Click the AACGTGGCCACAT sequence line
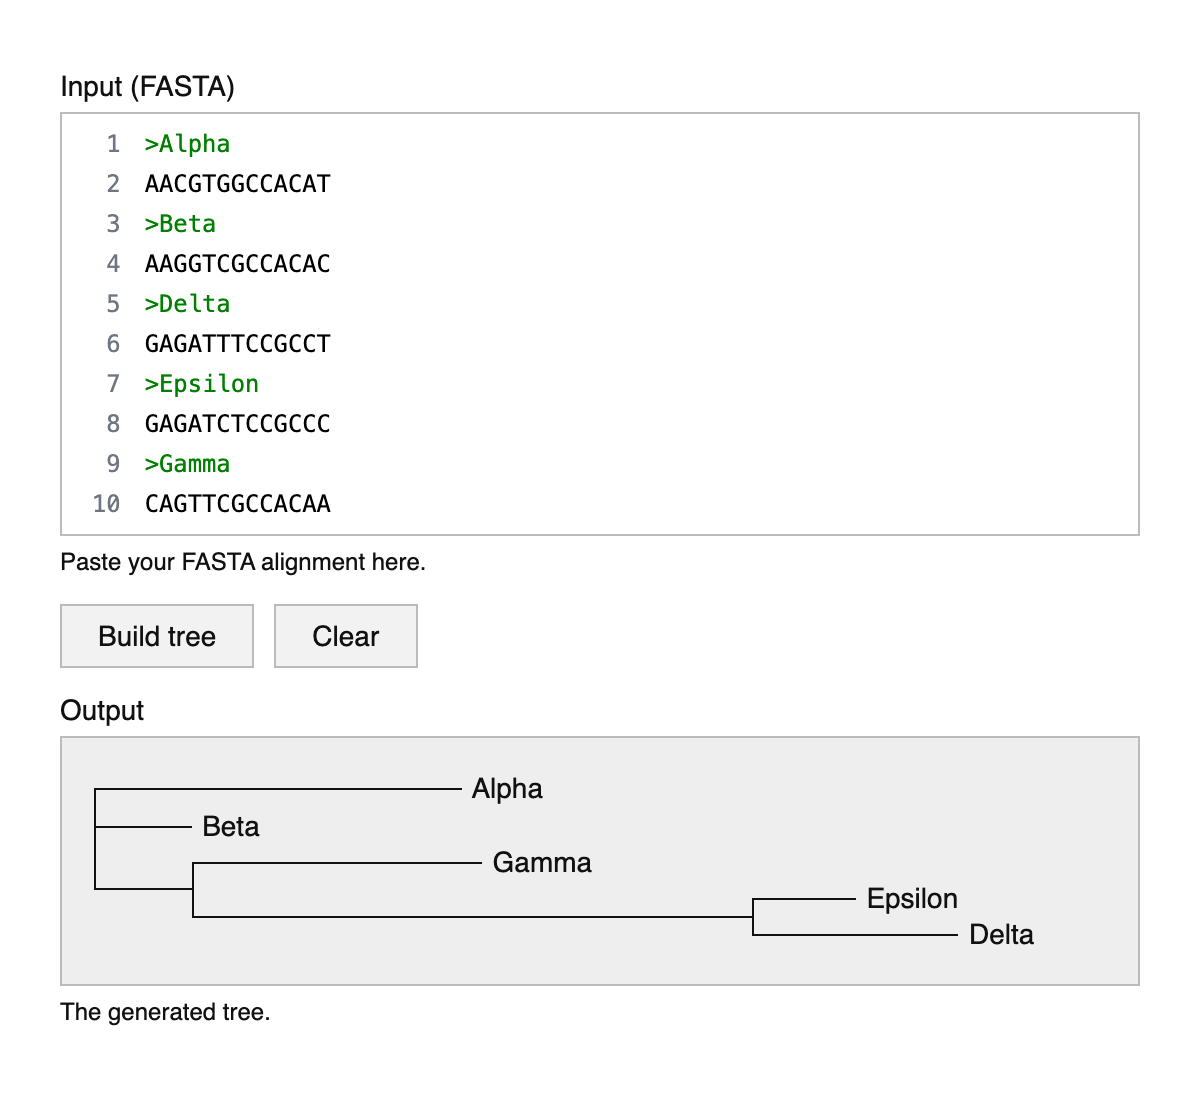The width and height of the screenshot is (1200, 1098). pos(237,184)
